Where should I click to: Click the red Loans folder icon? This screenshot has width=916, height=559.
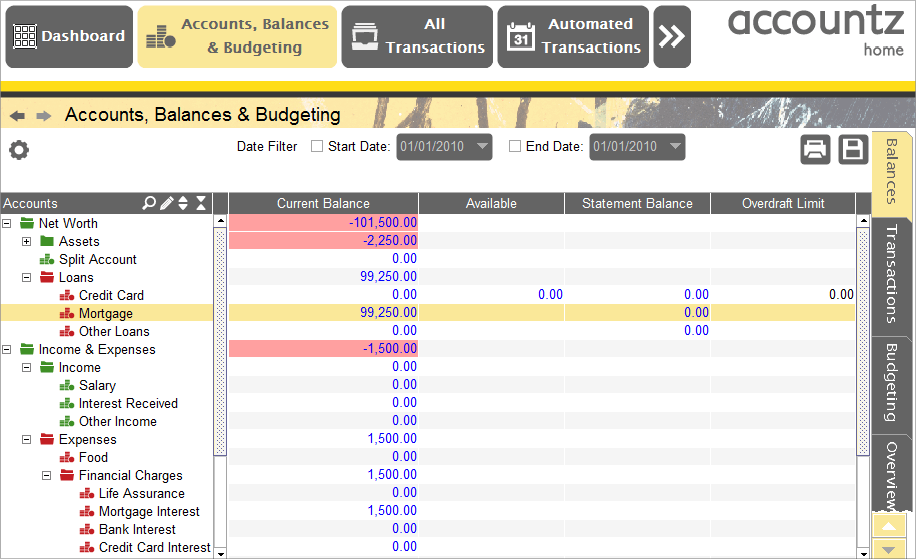point(47,277)
